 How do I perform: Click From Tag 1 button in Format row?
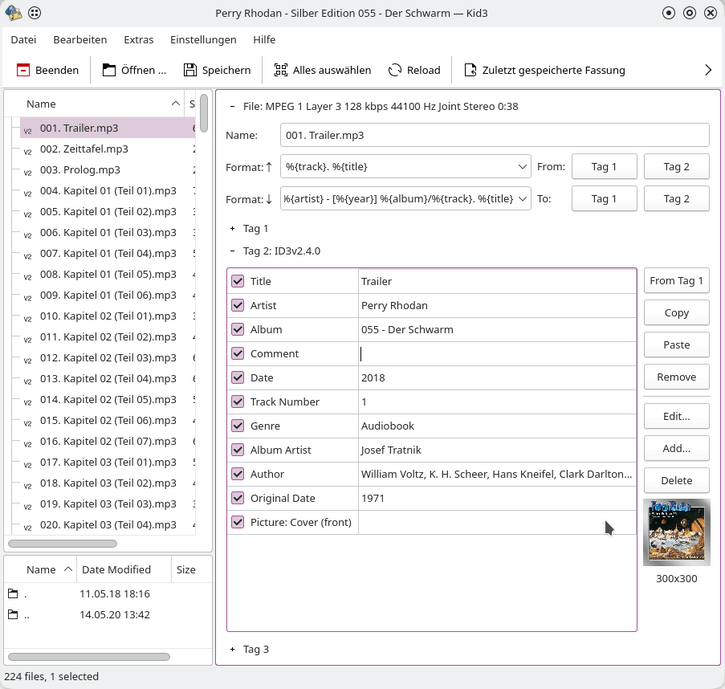[x=604, y=166]
